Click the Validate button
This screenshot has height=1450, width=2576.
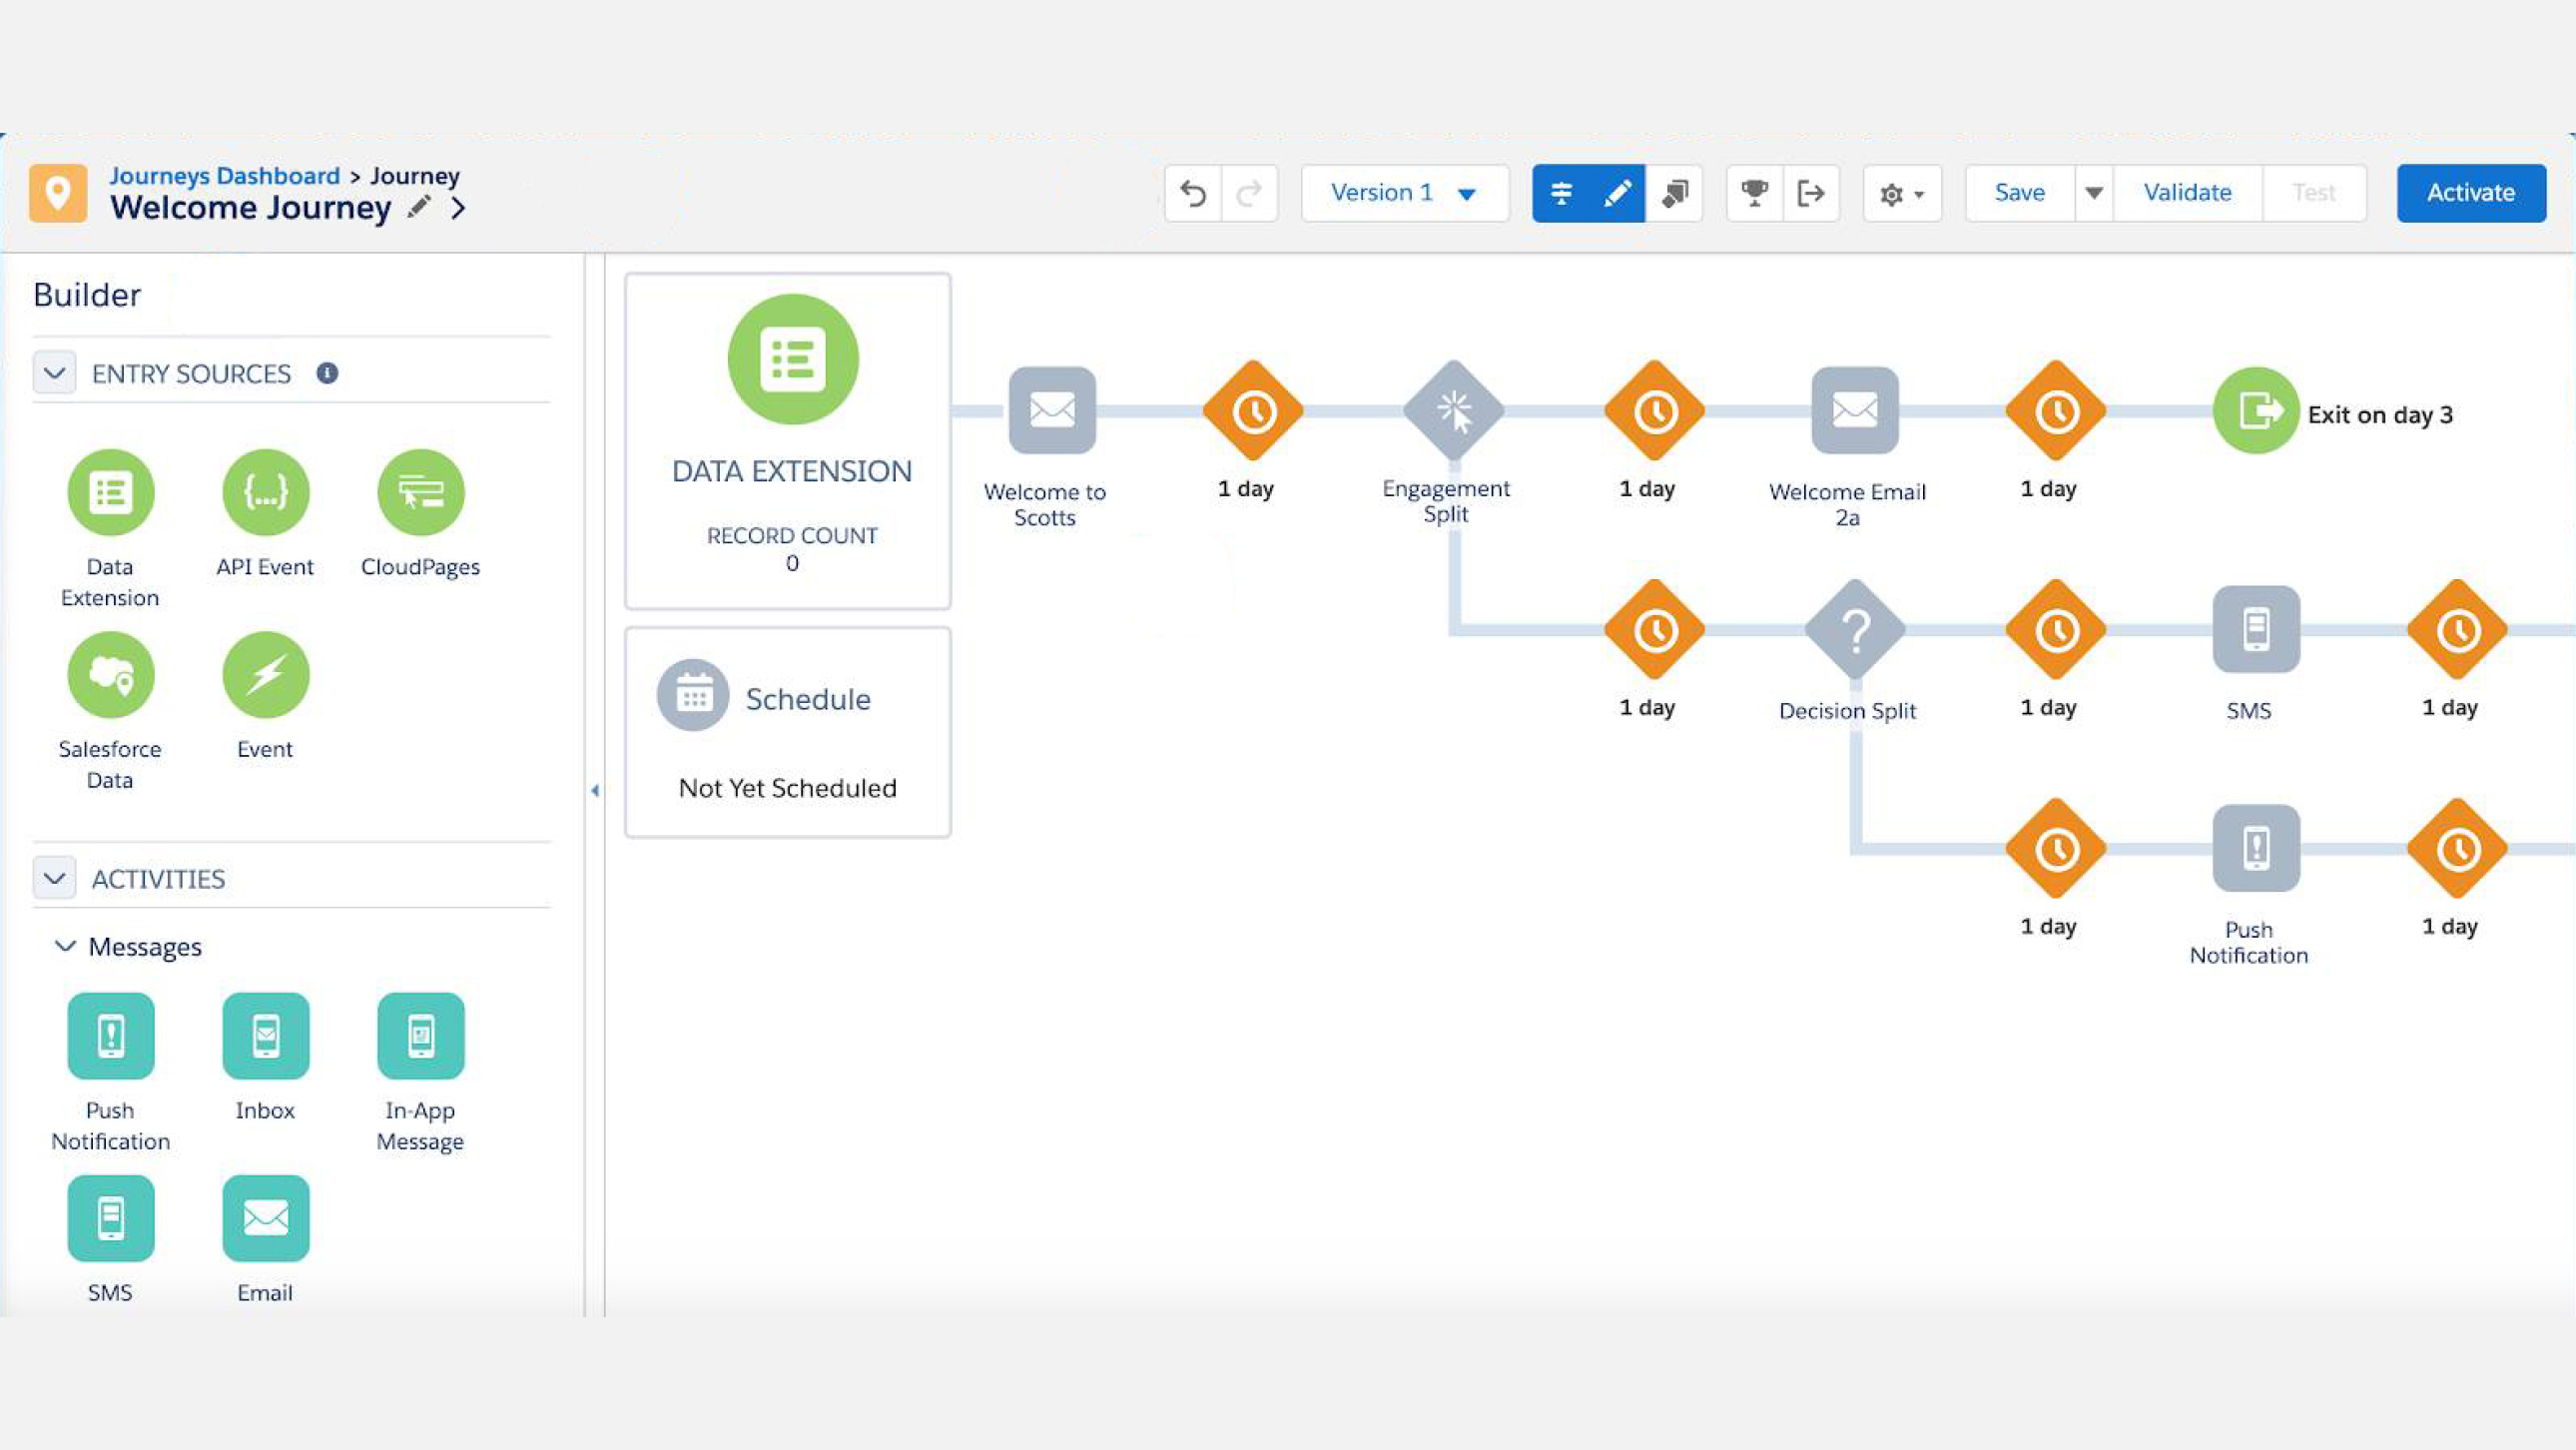pos(2189,191)
